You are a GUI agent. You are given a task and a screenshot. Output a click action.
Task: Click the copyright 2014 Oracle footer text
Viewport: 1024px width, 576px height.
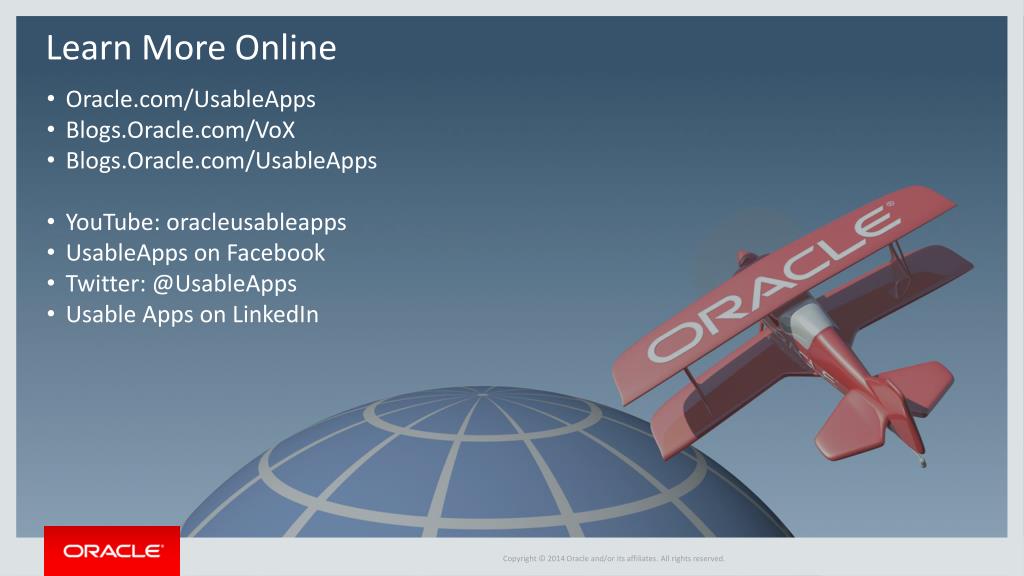[613, 558]
